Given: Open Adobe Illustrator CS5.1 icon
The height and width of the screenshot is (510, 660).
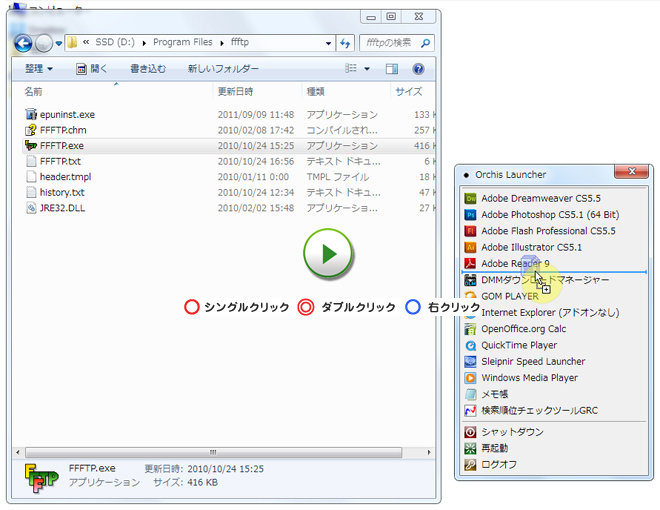Looking at the screenshot, I should click(x=470, y=247).
